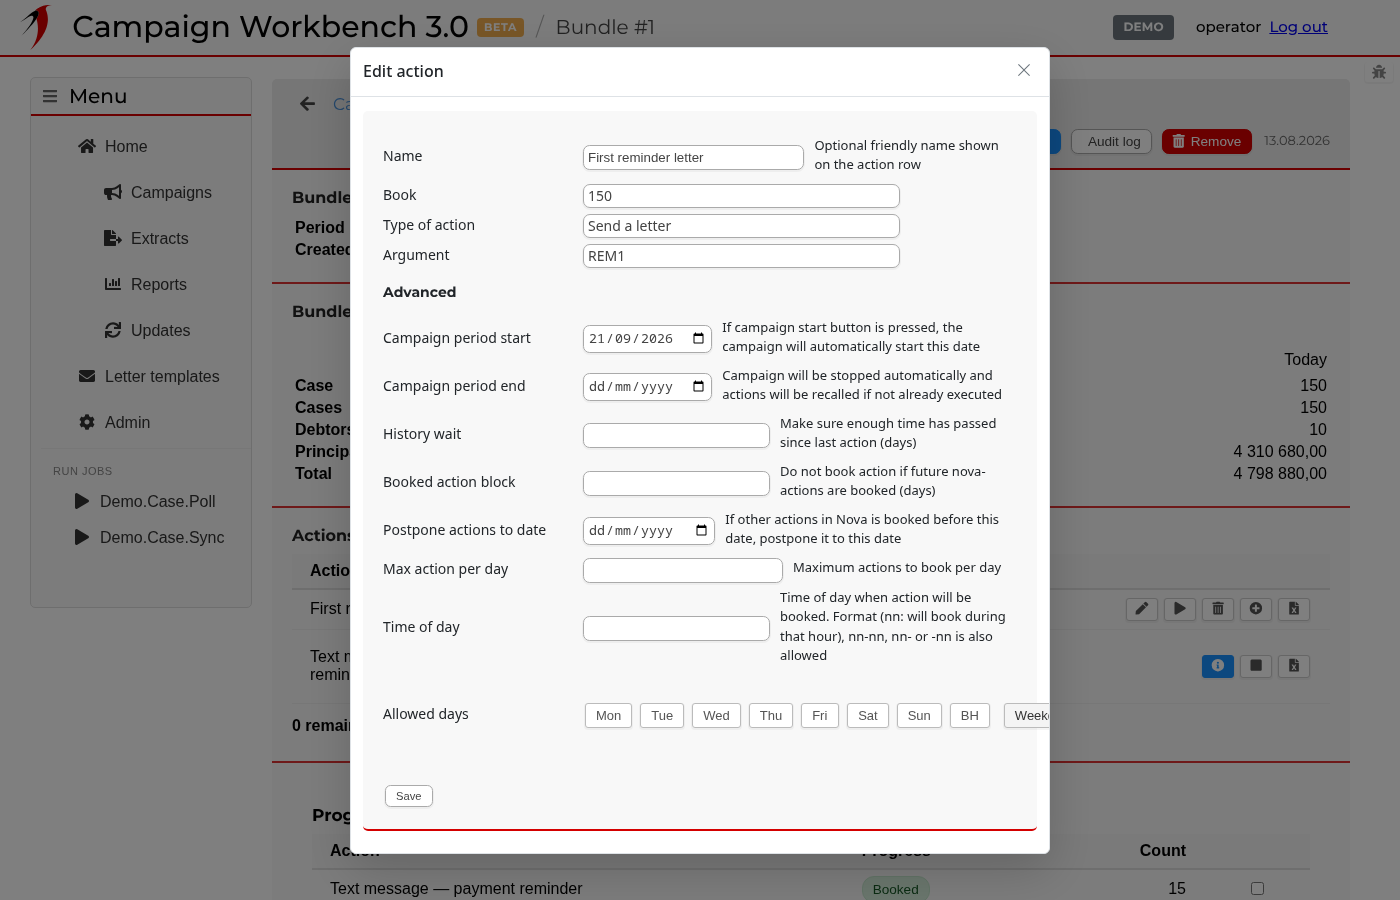Screen dimensions: 1400x900
Task: Click the Time of day input field
Action: [676, 628]
